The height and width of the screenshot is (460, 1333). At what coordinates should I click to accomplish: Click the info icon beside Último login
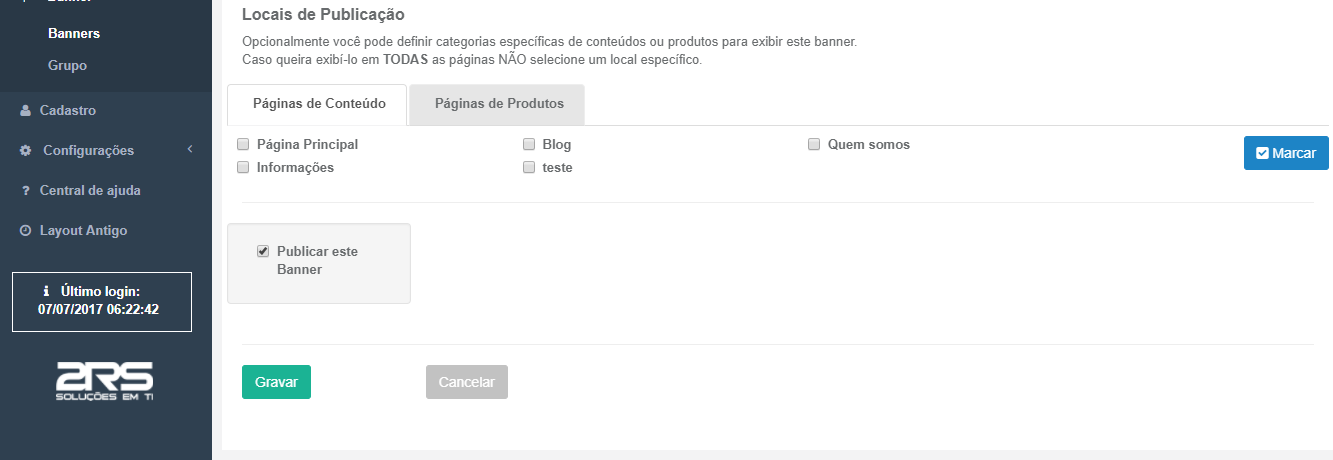47,291
